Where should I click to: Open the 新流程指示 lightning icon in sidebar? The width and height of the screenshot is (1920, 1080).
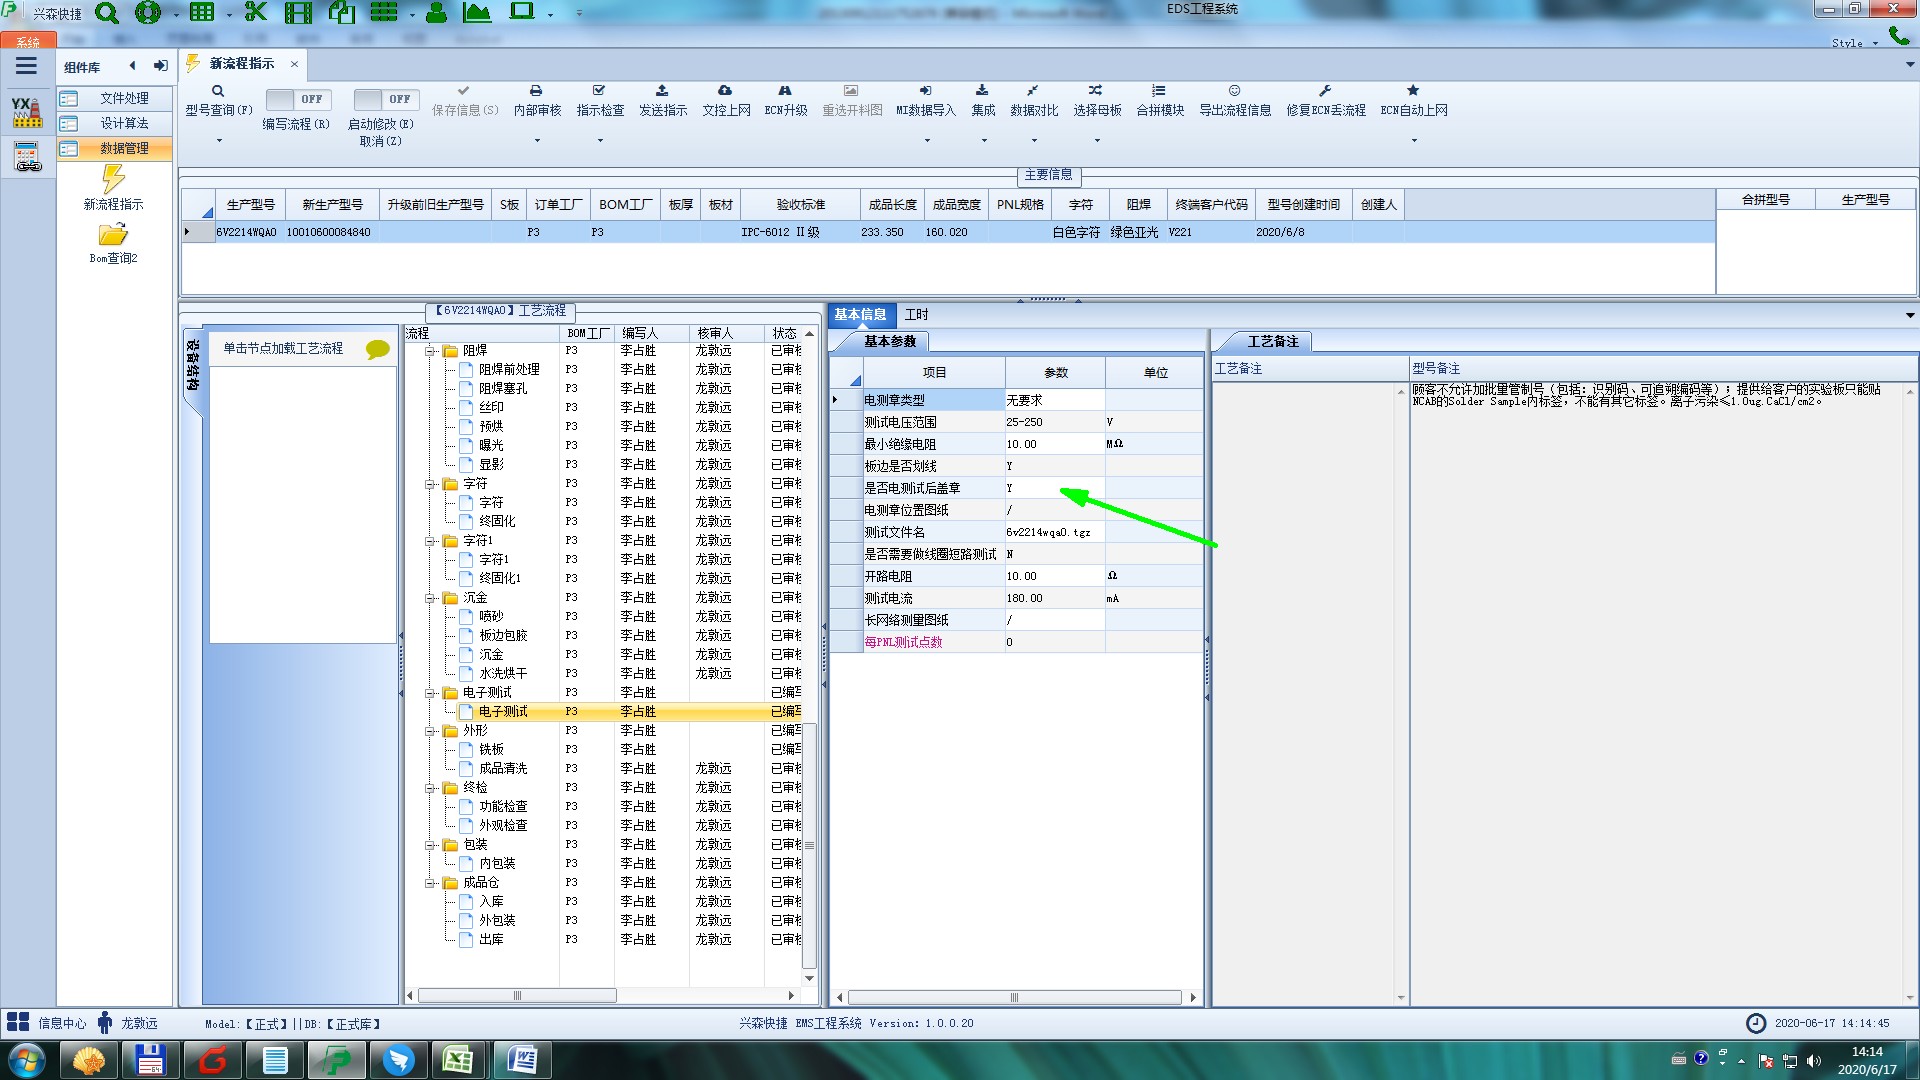click(113, 180)
